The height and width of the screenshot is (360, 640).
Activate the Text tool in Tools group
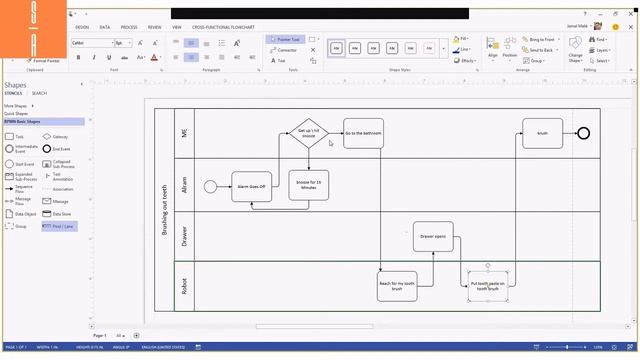tap(278, 60)
